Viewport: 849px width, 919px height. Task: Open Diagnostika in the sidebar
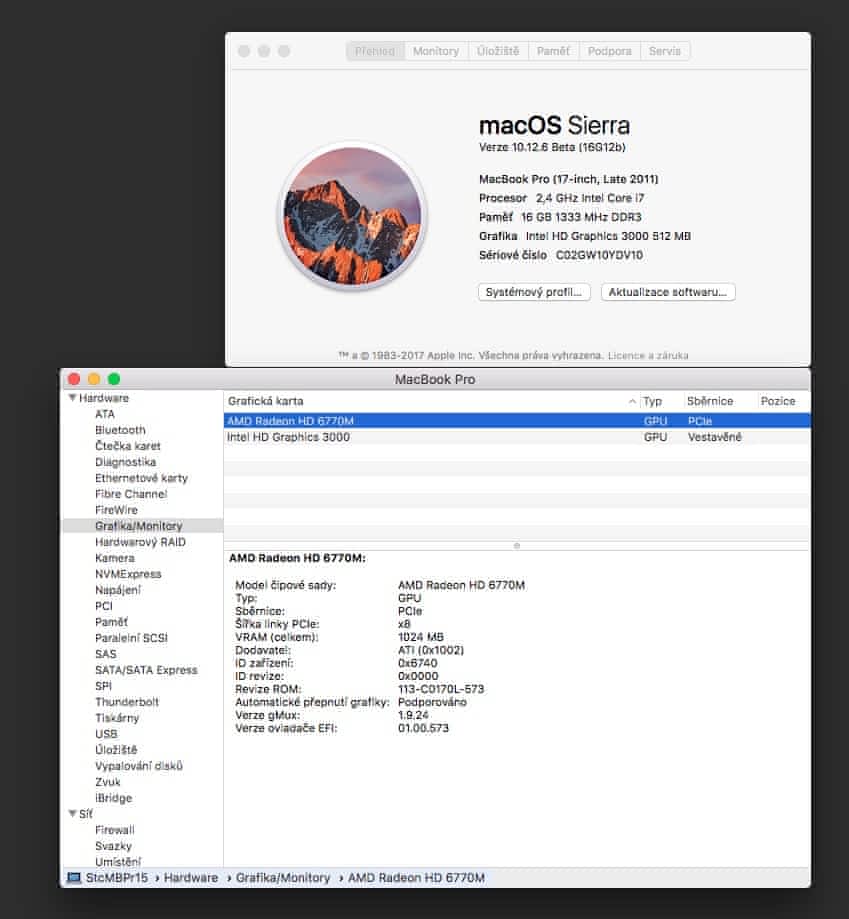pos(125,462)
